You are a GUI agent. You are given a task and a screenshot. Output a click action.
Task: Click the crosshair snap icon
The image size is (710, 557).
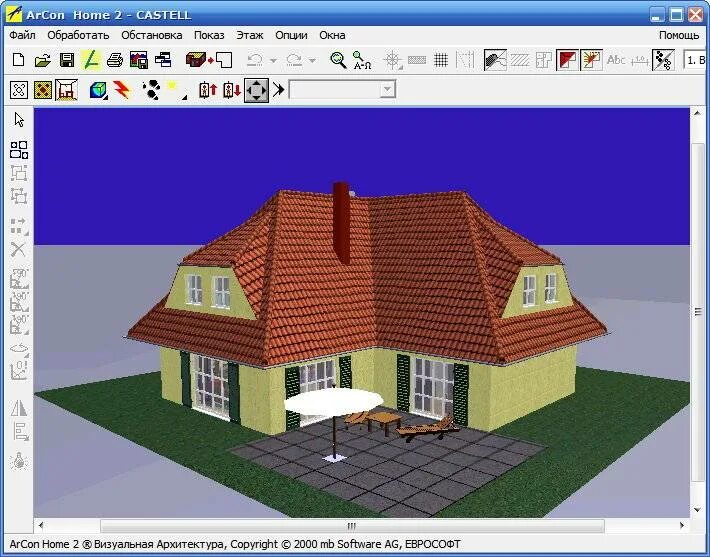point(393,60)
